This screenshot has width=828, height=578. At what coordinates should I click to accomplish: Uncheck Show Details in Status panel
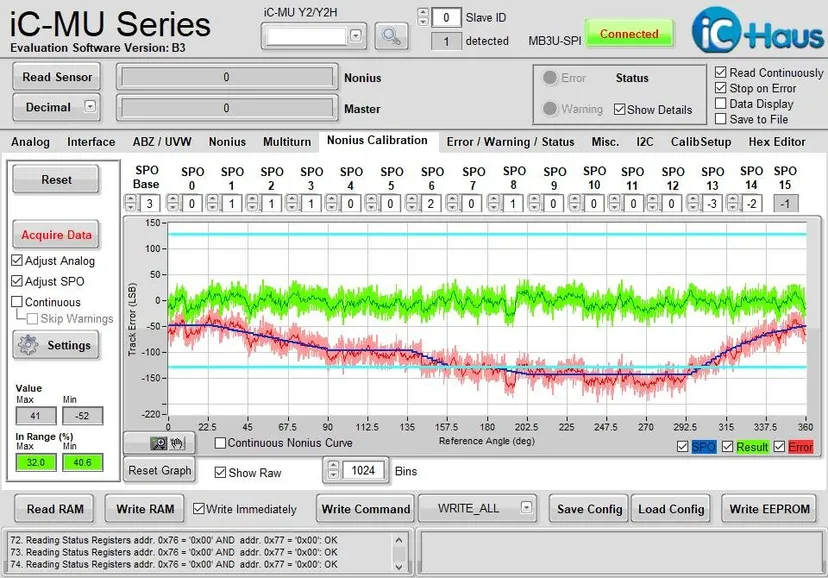619,109
